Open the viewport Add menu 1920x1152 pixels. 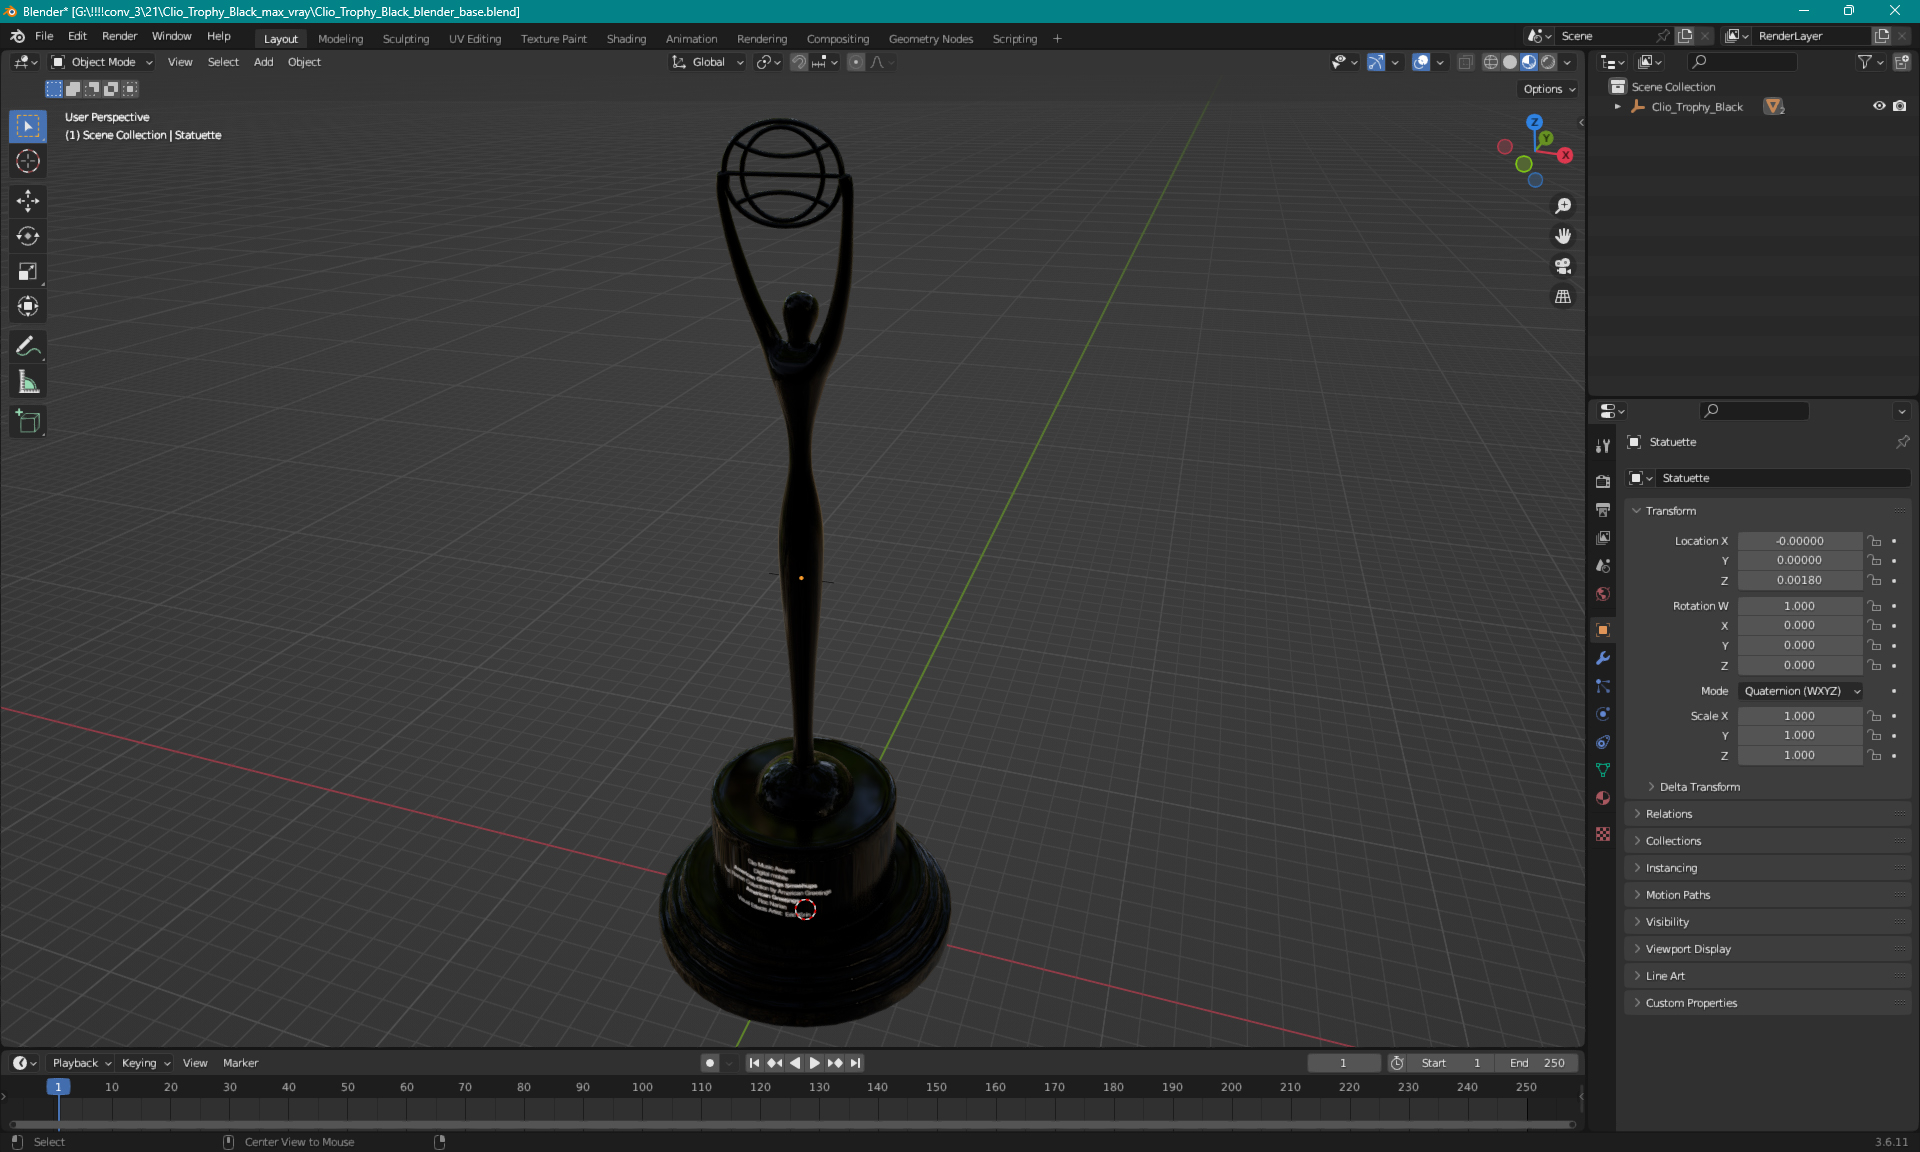pos(263,62)
